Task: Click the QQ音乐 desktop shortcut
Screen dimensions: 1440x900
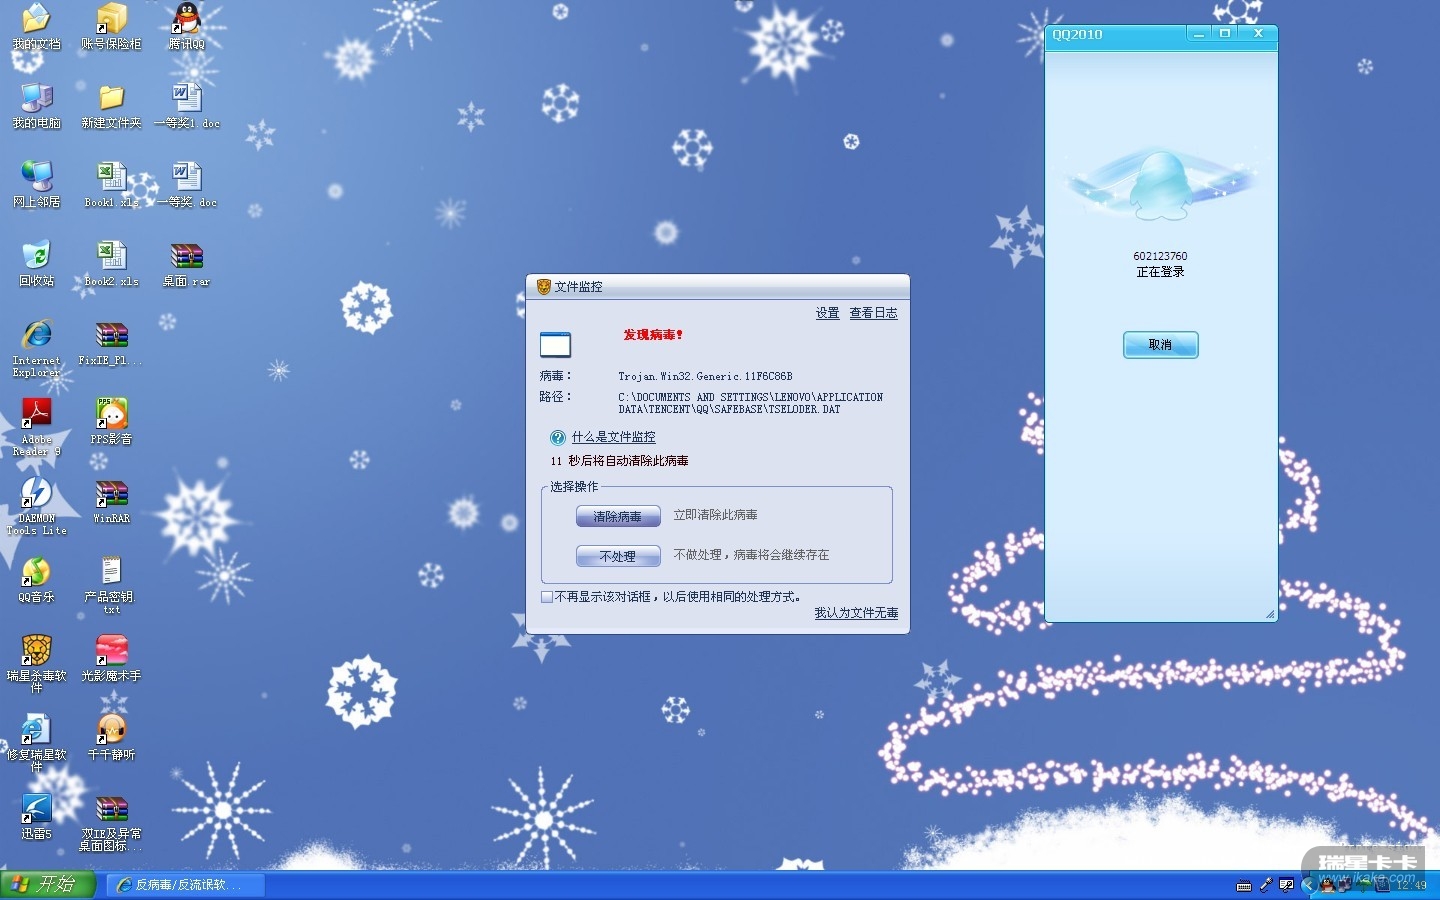Action: click(36, 580)
